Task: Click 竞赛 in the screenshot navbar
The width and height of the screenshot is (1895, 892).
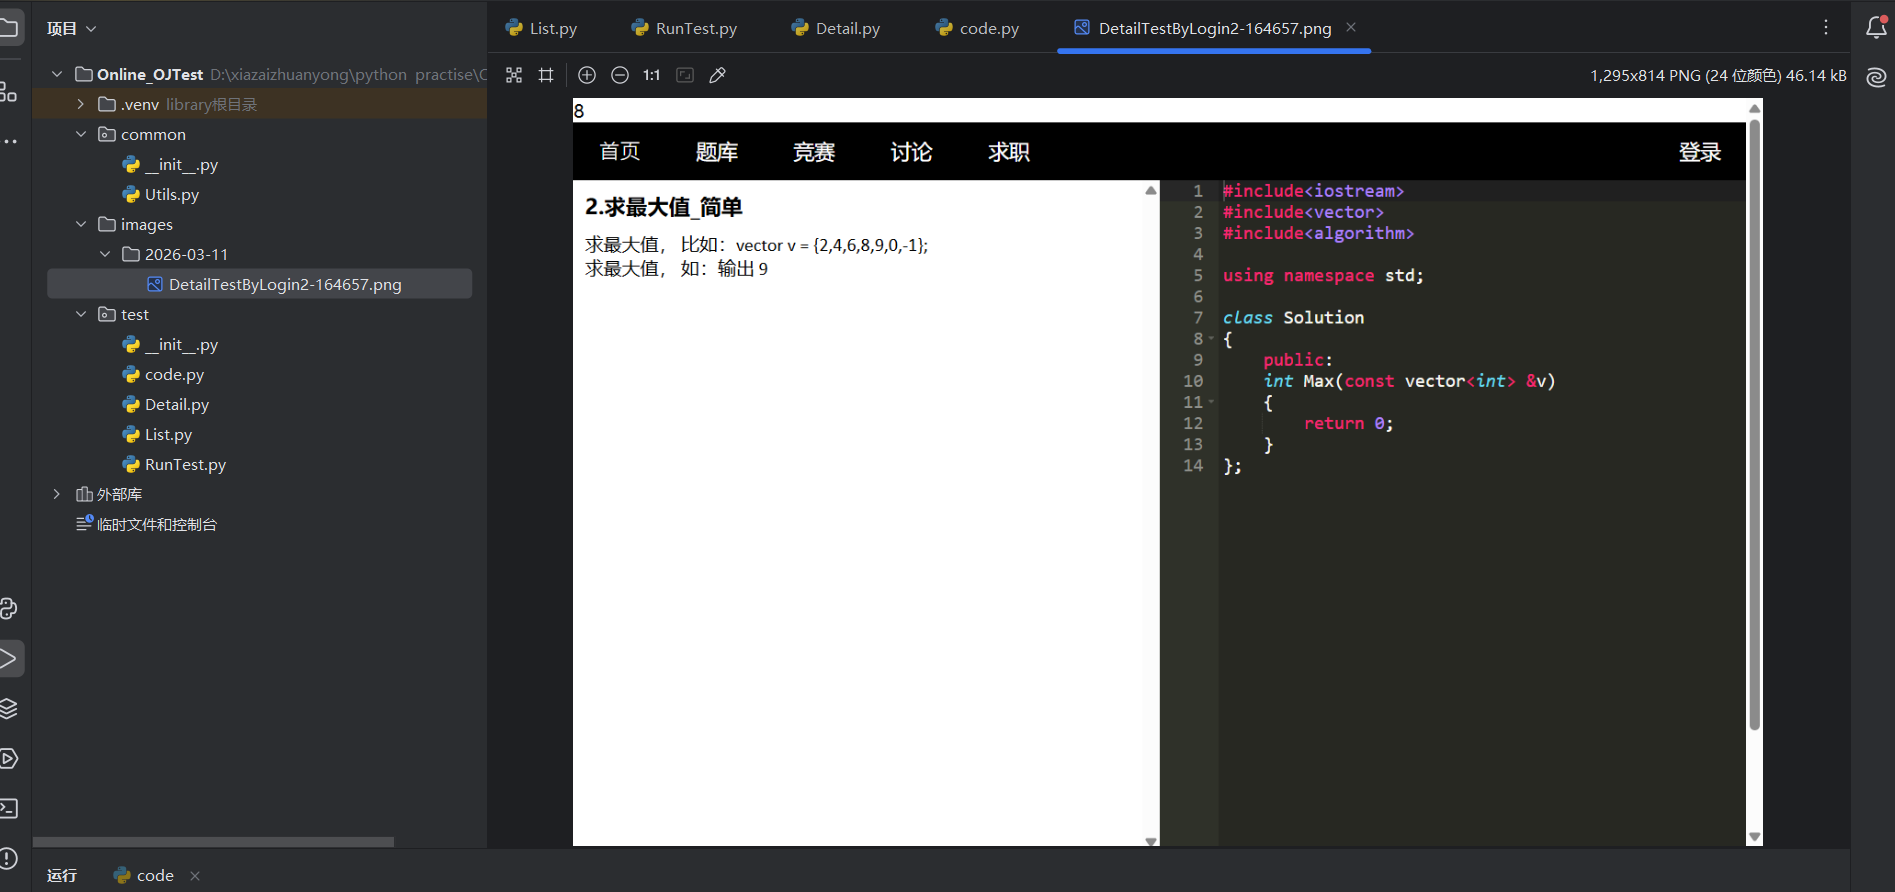Action: pyautogui.click(x=814, y=152)
